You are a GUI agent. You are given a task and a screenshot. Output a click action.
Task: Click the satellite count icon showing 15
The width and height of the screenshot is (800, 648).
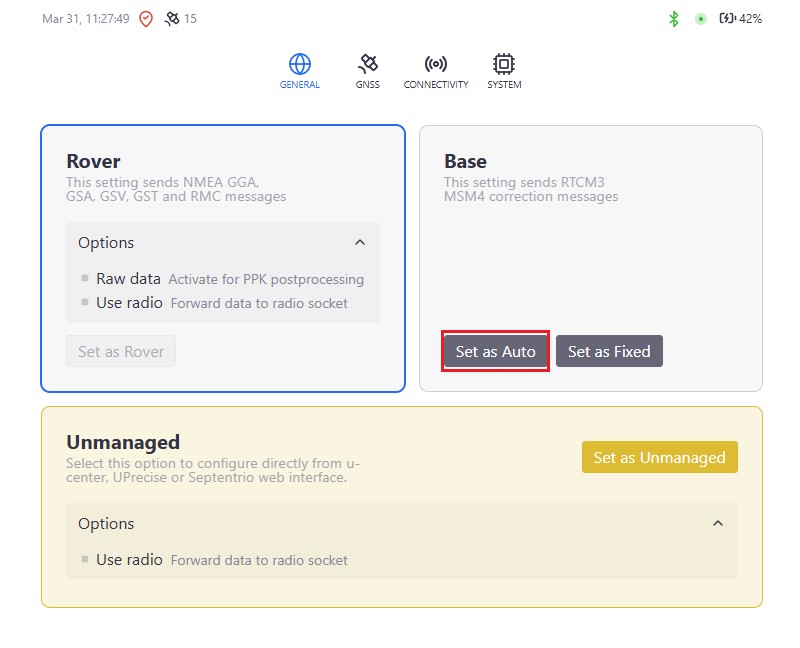pyautogui.click(x=172, y=19)
